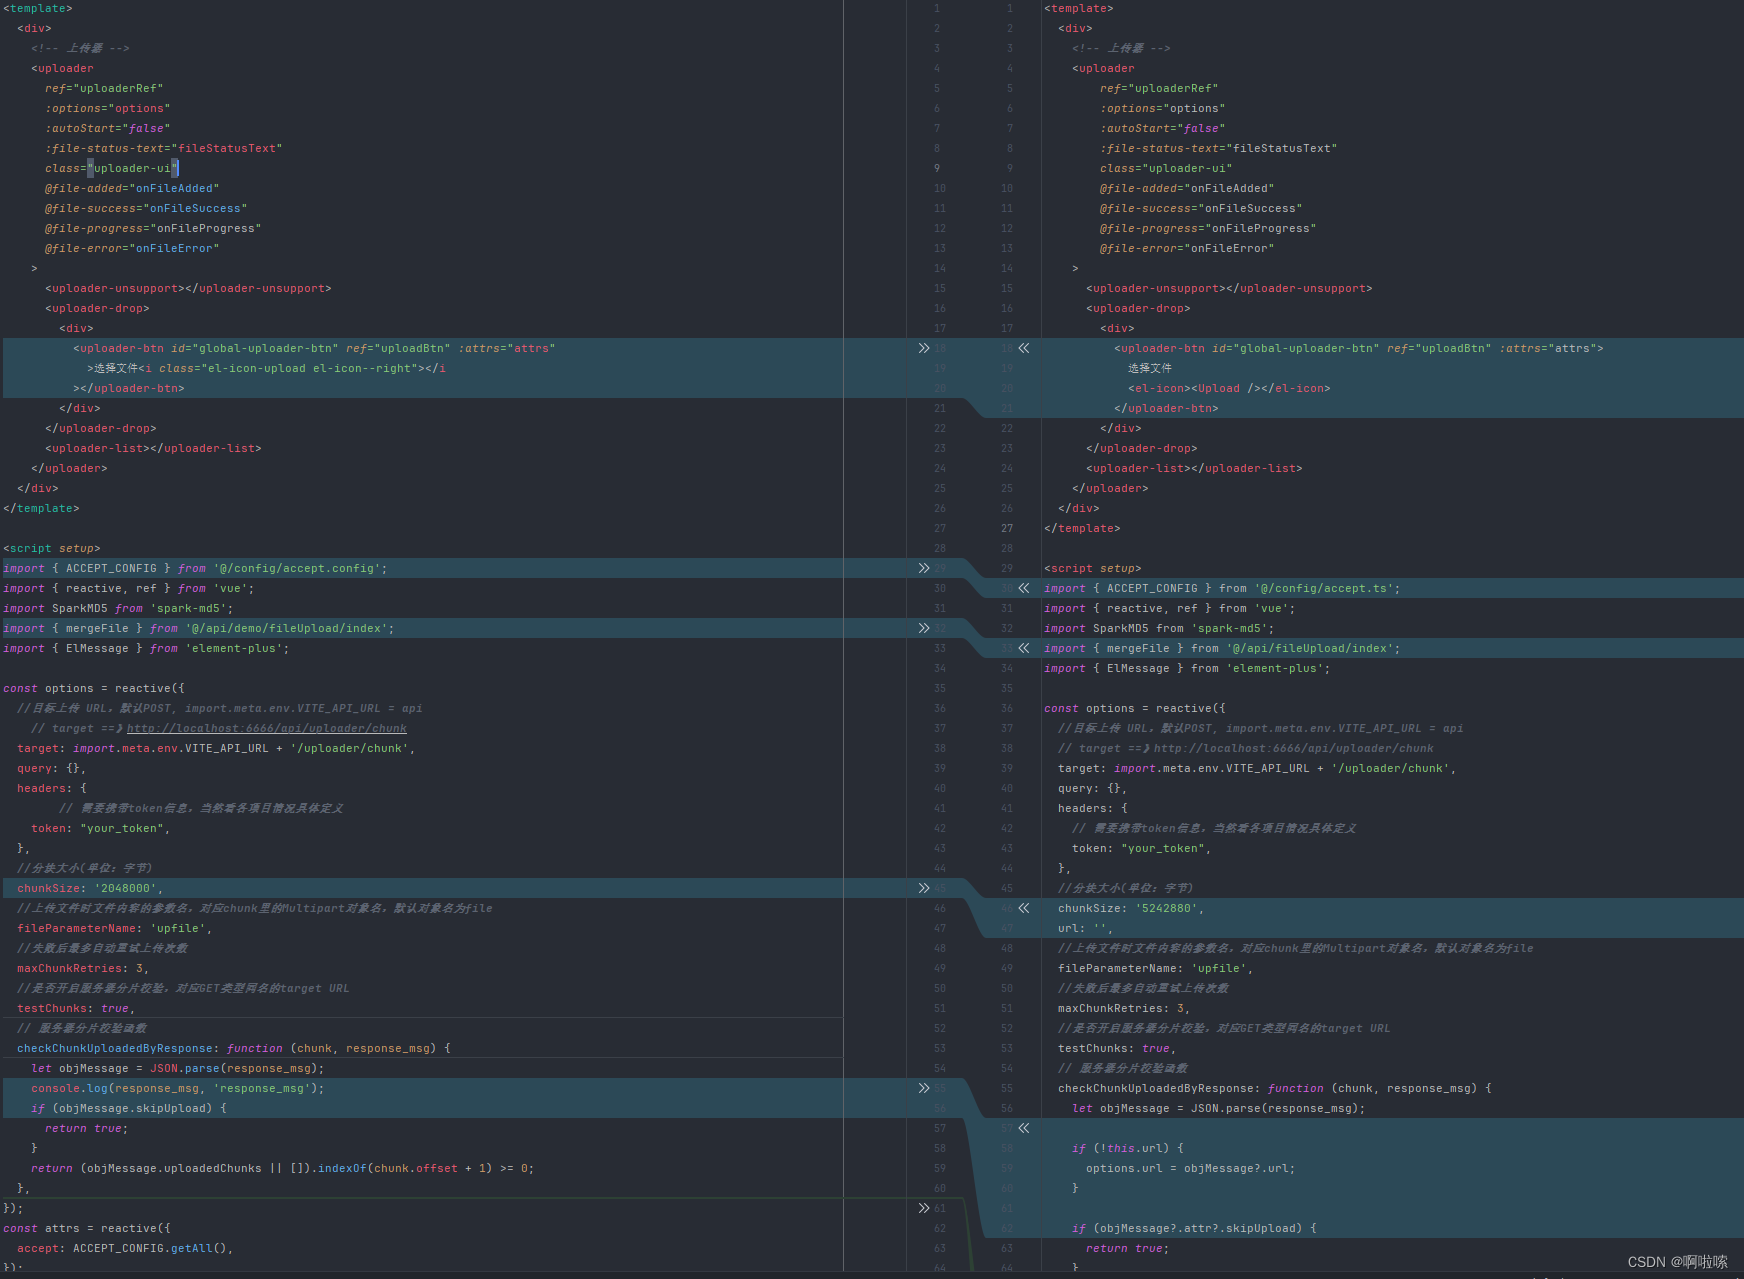Click token: "your_token" in left pane

[101, 828]
